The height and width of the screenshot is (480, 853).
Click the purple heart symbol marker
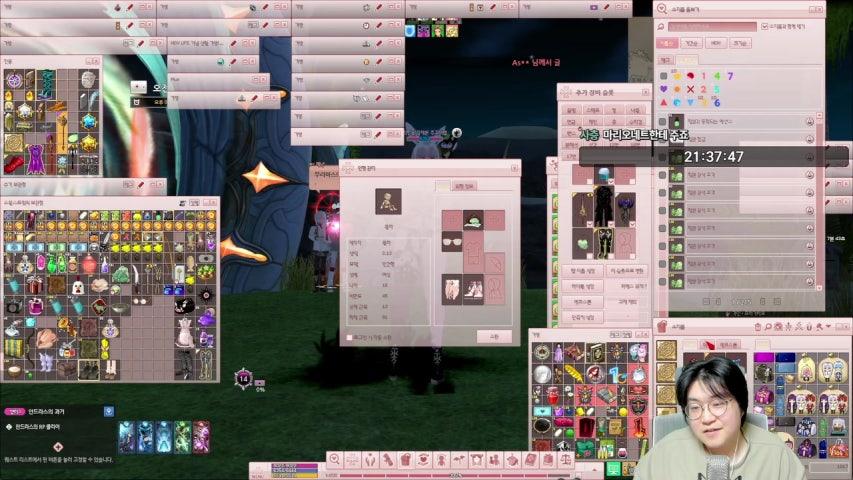[663, 89]
